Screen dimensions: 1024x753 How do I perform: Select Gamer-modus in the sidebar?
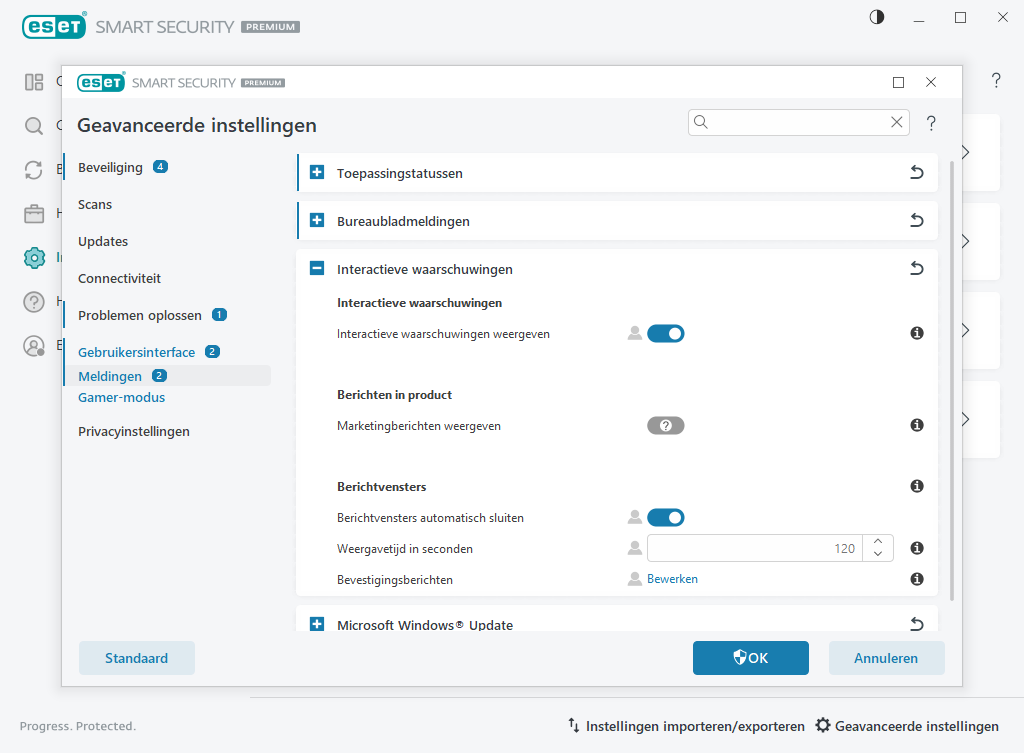[121, 397]
